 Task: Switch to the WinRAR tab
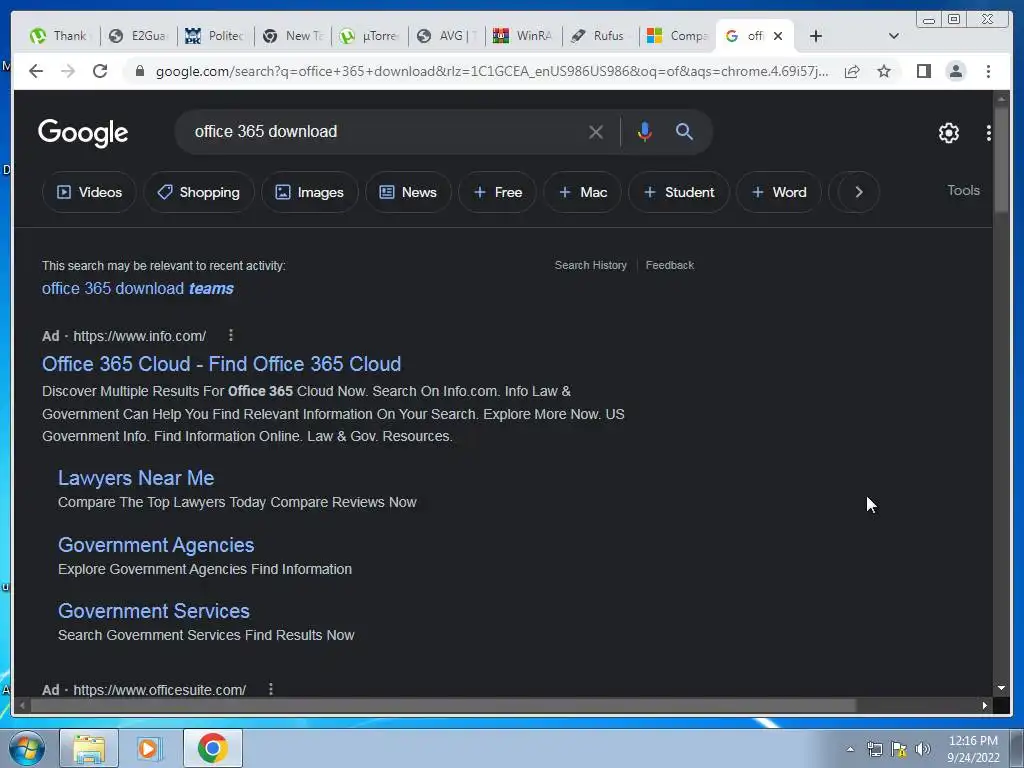(x=524, y=36)
